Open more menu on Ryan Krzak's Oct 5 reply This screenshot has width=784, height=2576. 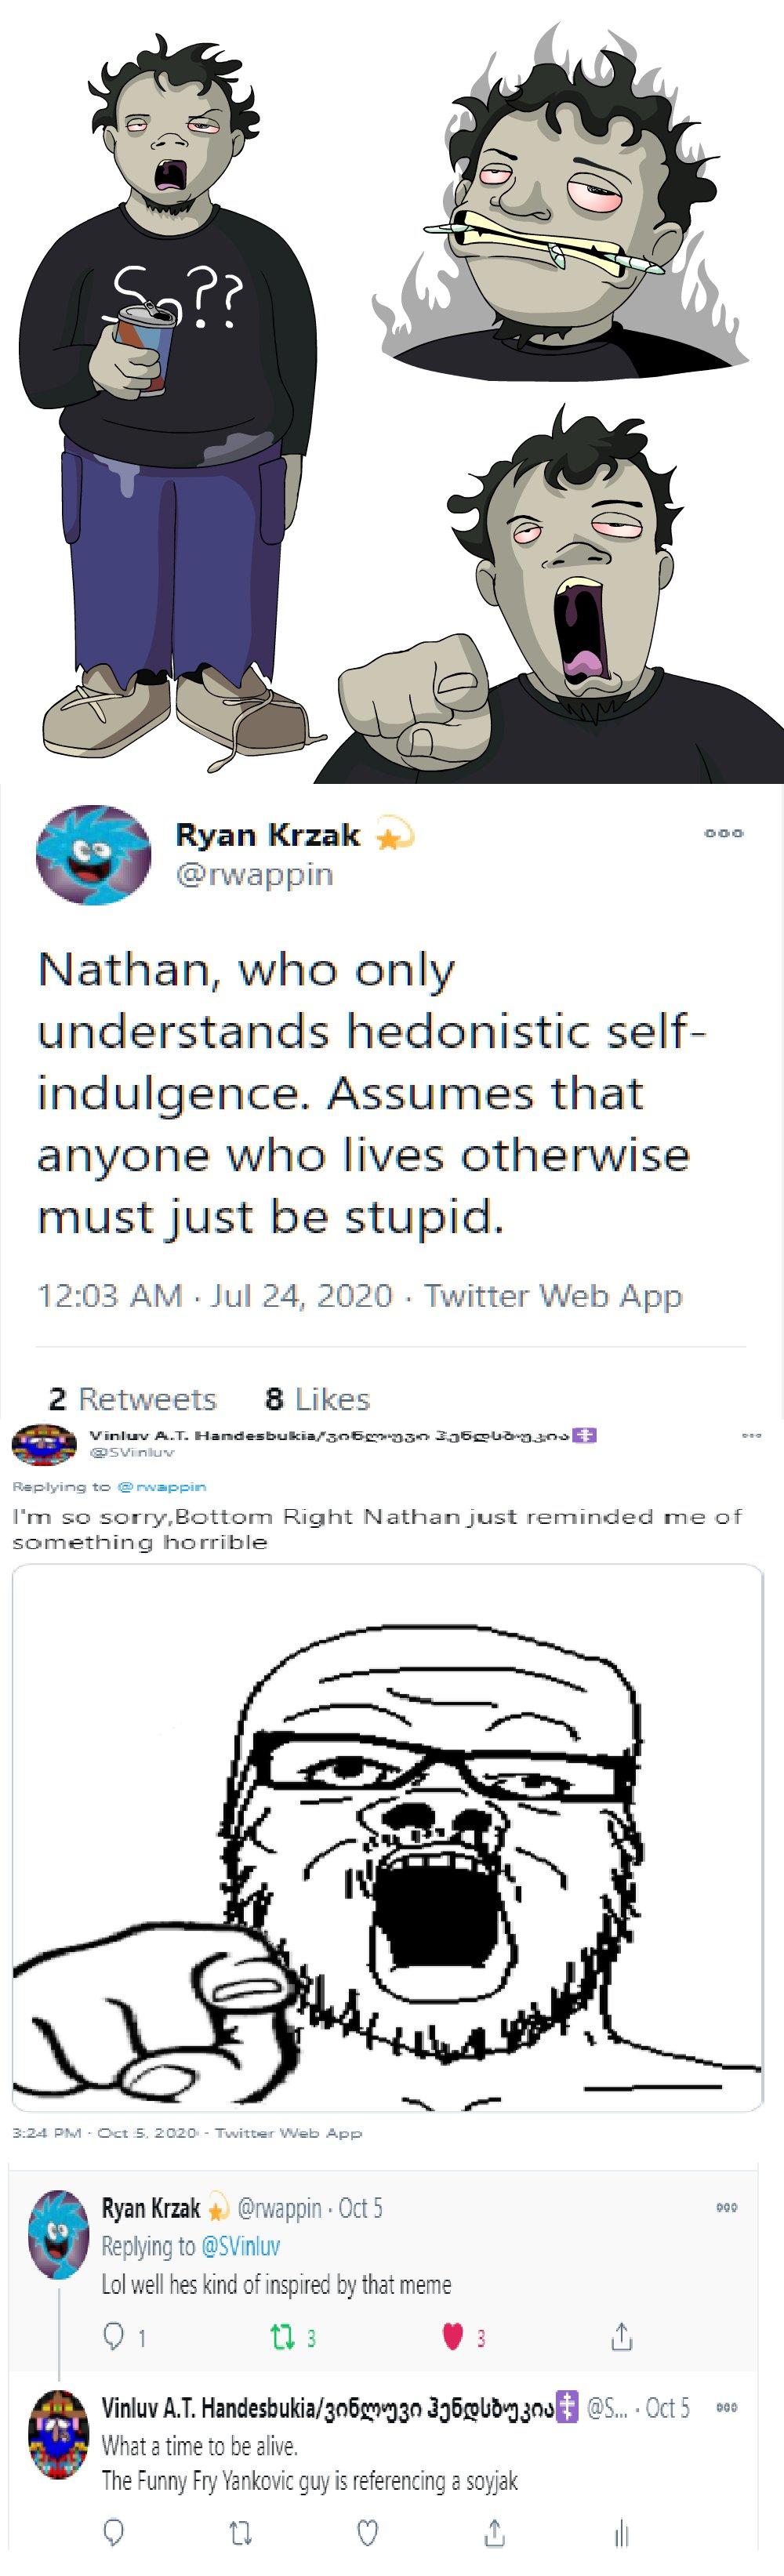click(x=727, y=2207)
